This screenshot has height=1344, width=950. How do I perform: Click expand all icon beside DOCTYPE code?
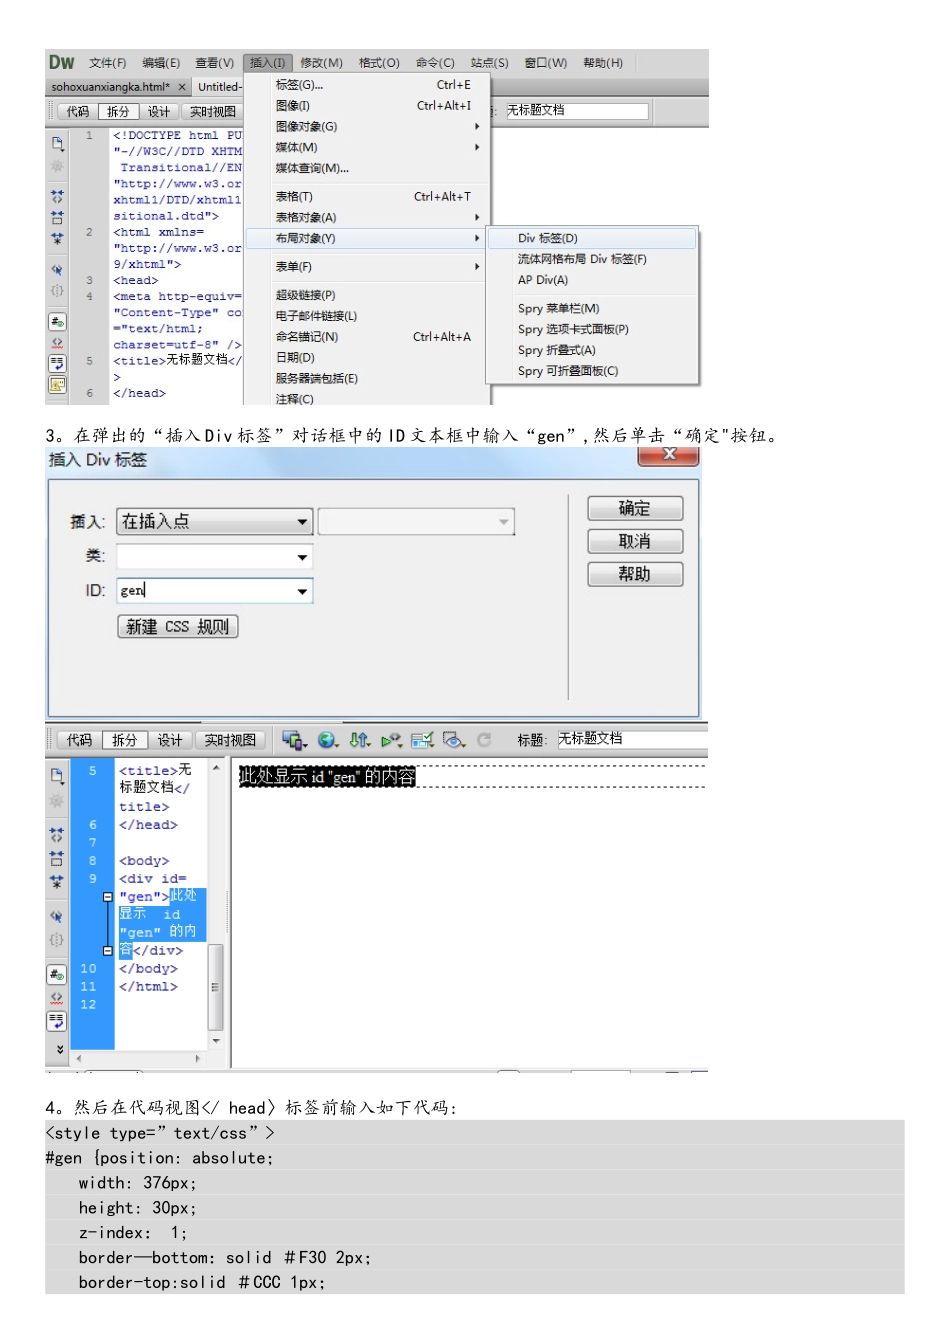(57, 238)
